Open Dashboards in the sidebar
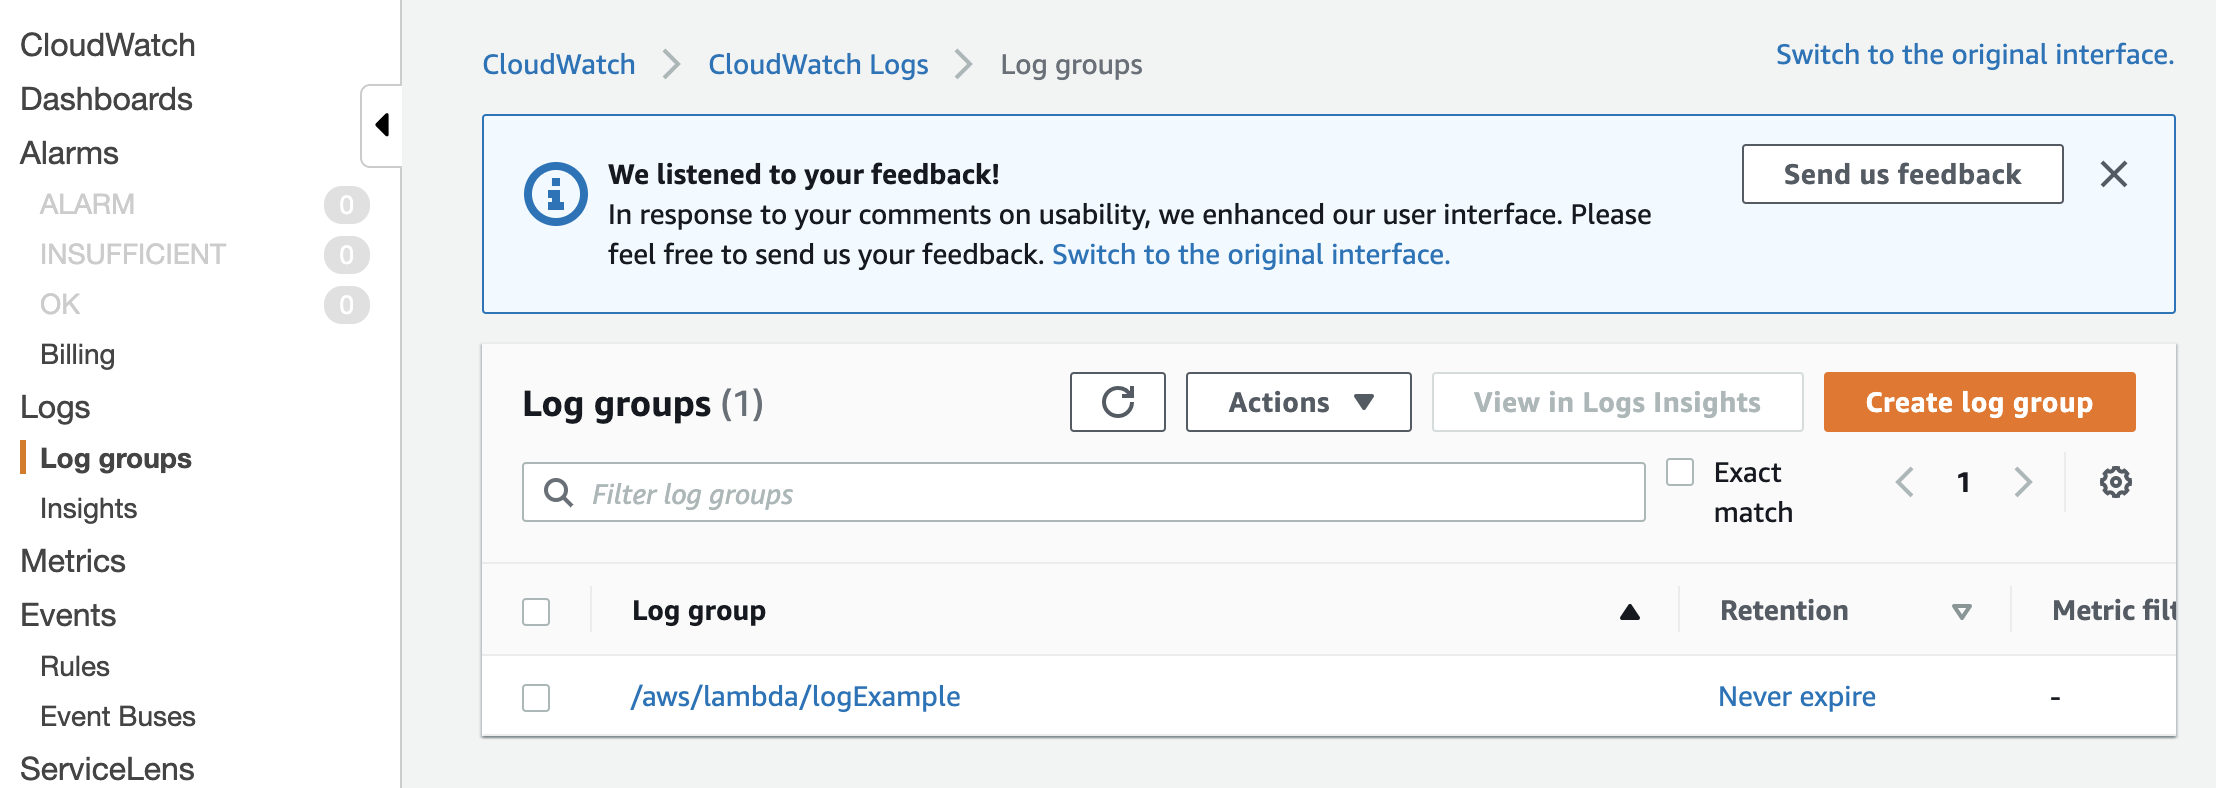Viewport: 2216px width, 788px height. pos(106,99)
